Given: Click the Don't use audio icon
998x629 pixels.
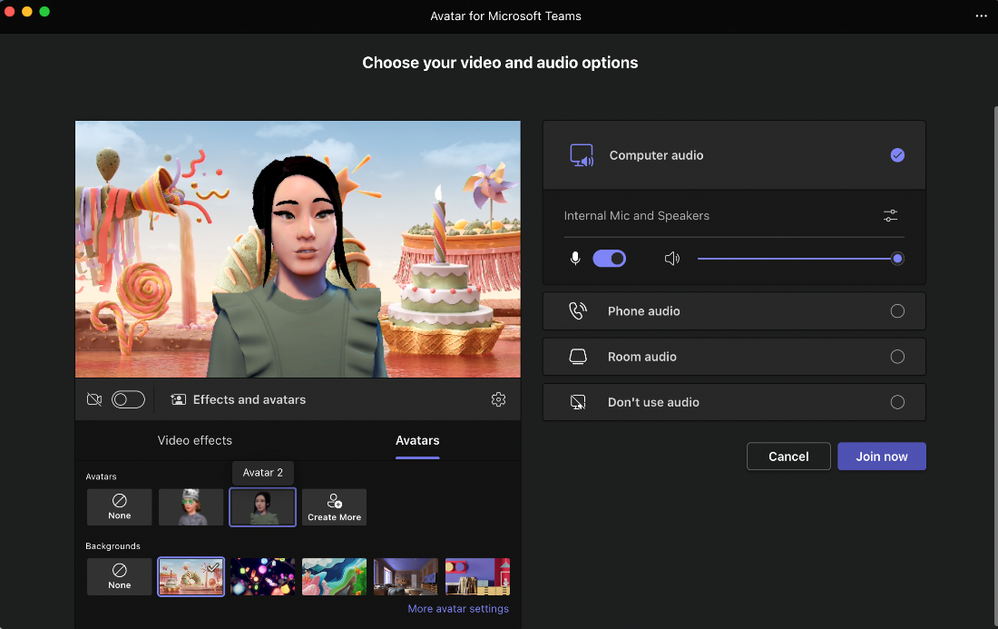Looking at the screenshot, I should tap(578, 402).
